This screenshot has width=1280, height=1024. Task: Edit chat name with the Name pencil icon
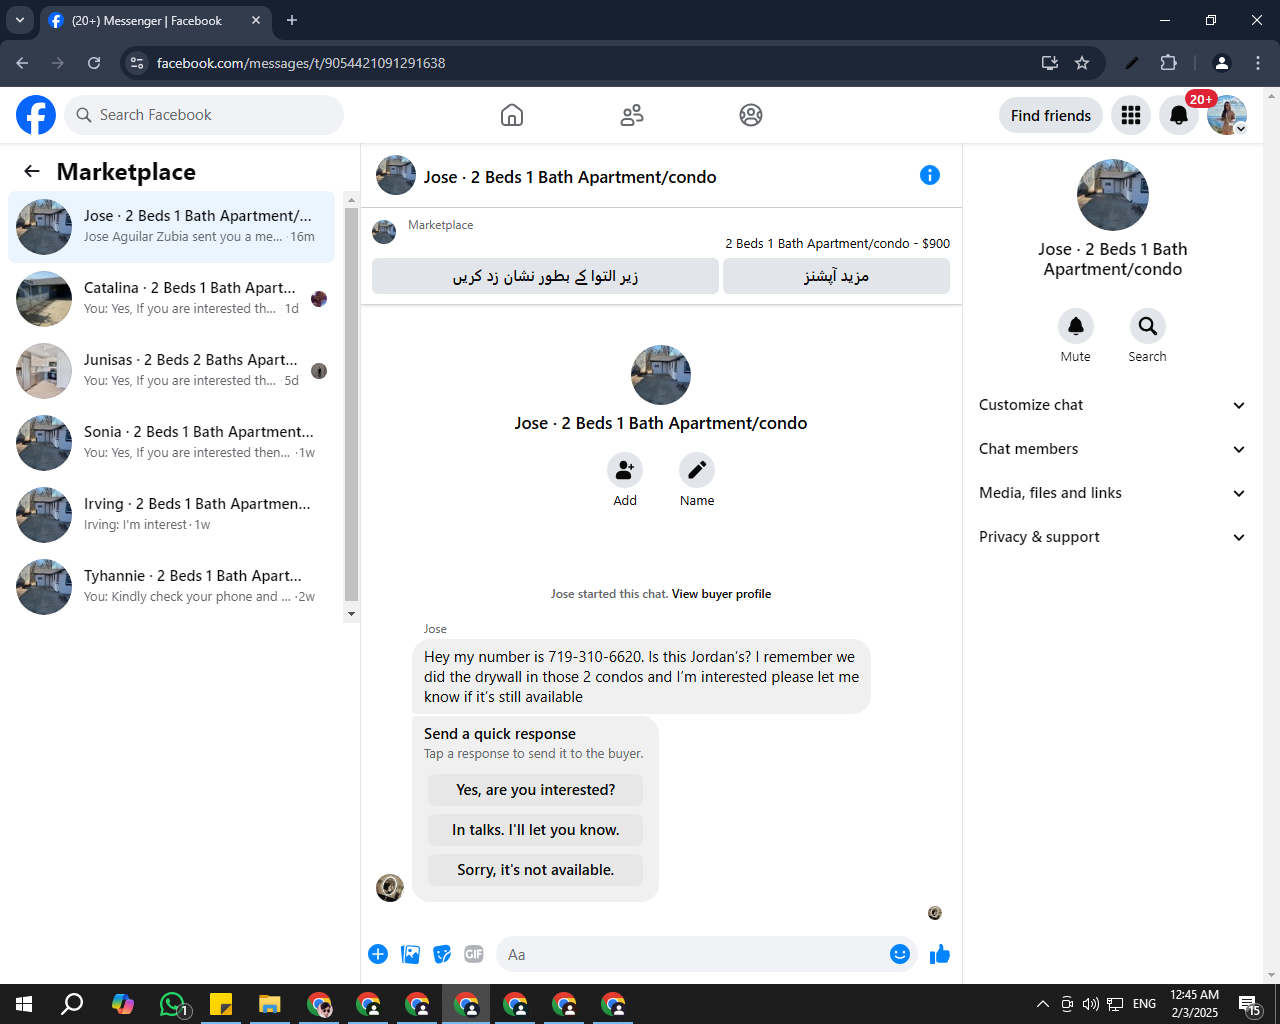point(697,470)
